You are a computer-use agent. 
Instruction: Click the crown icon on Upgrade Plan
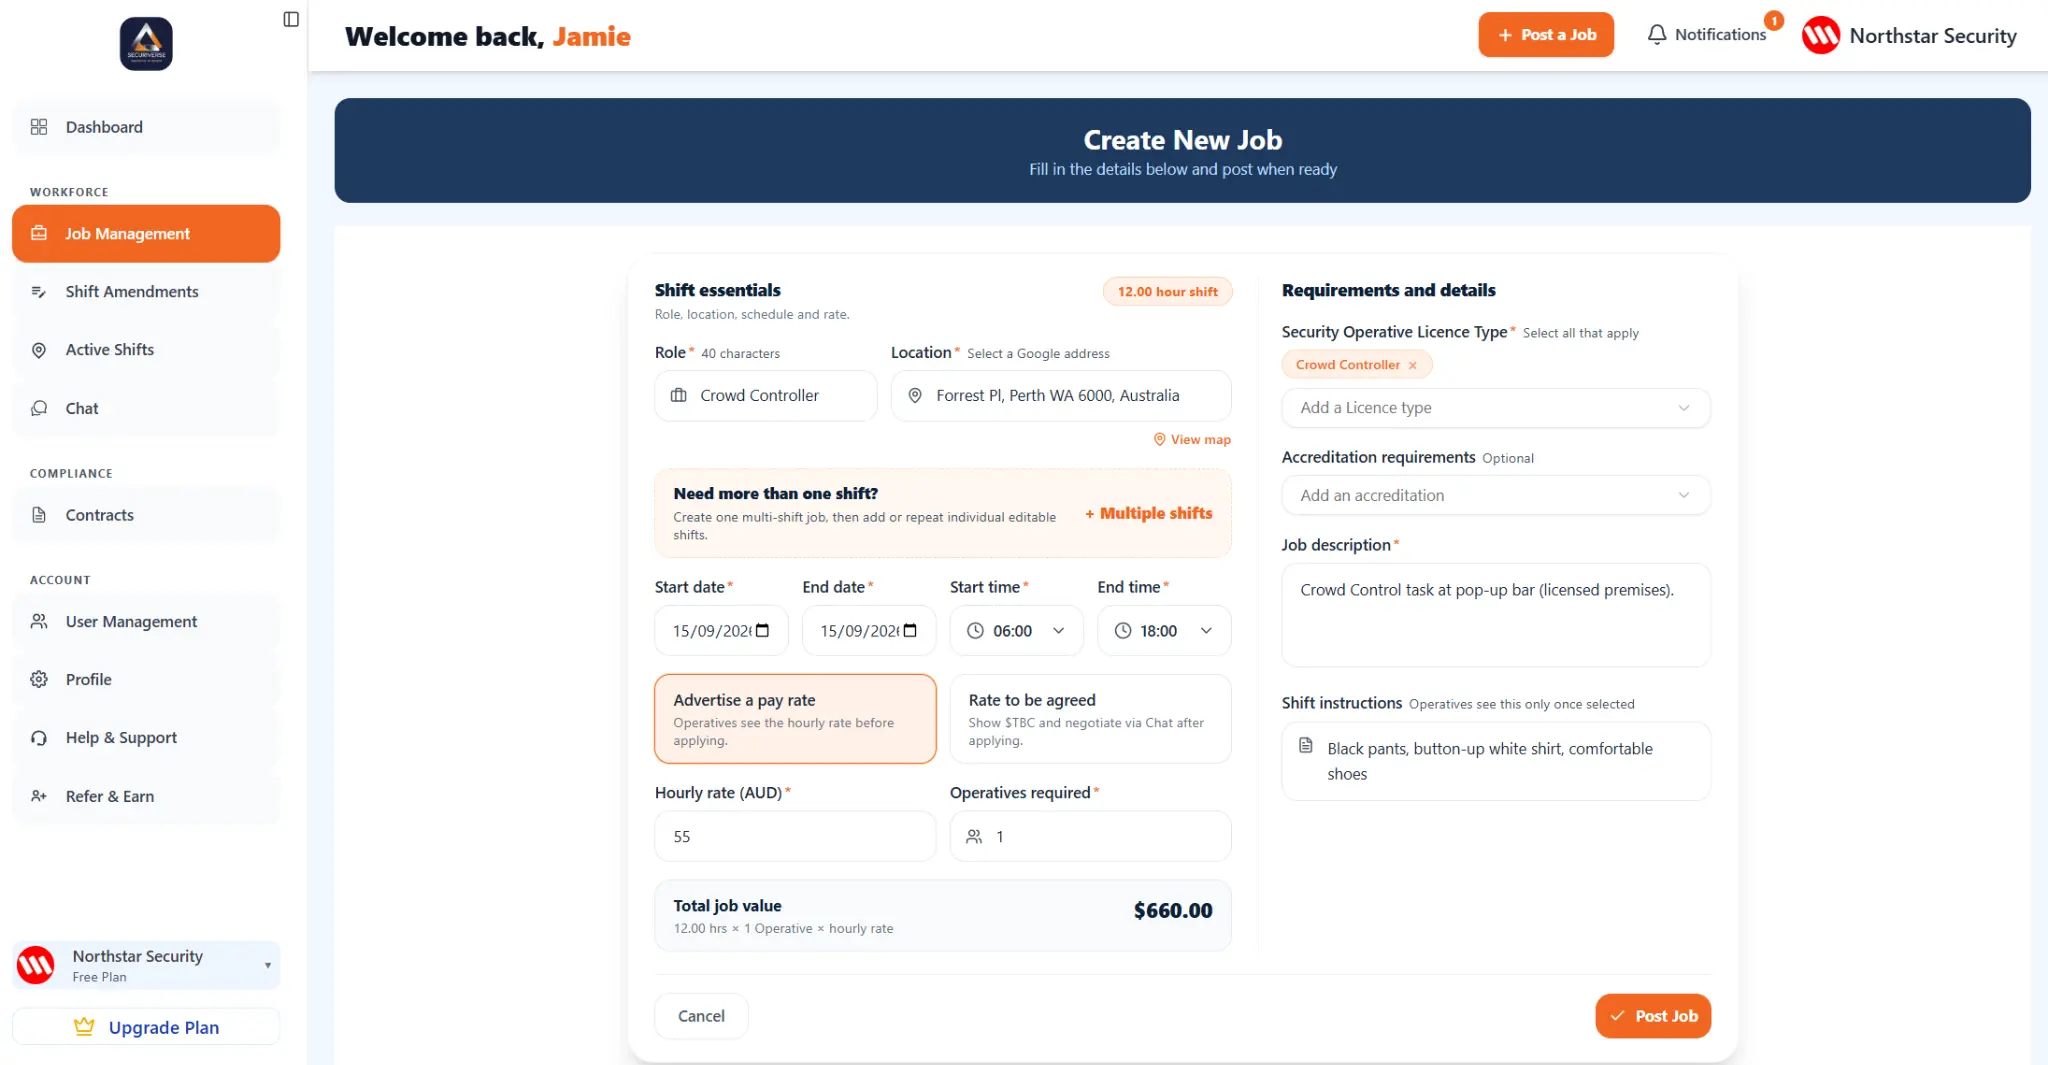tap(84, 1027)
